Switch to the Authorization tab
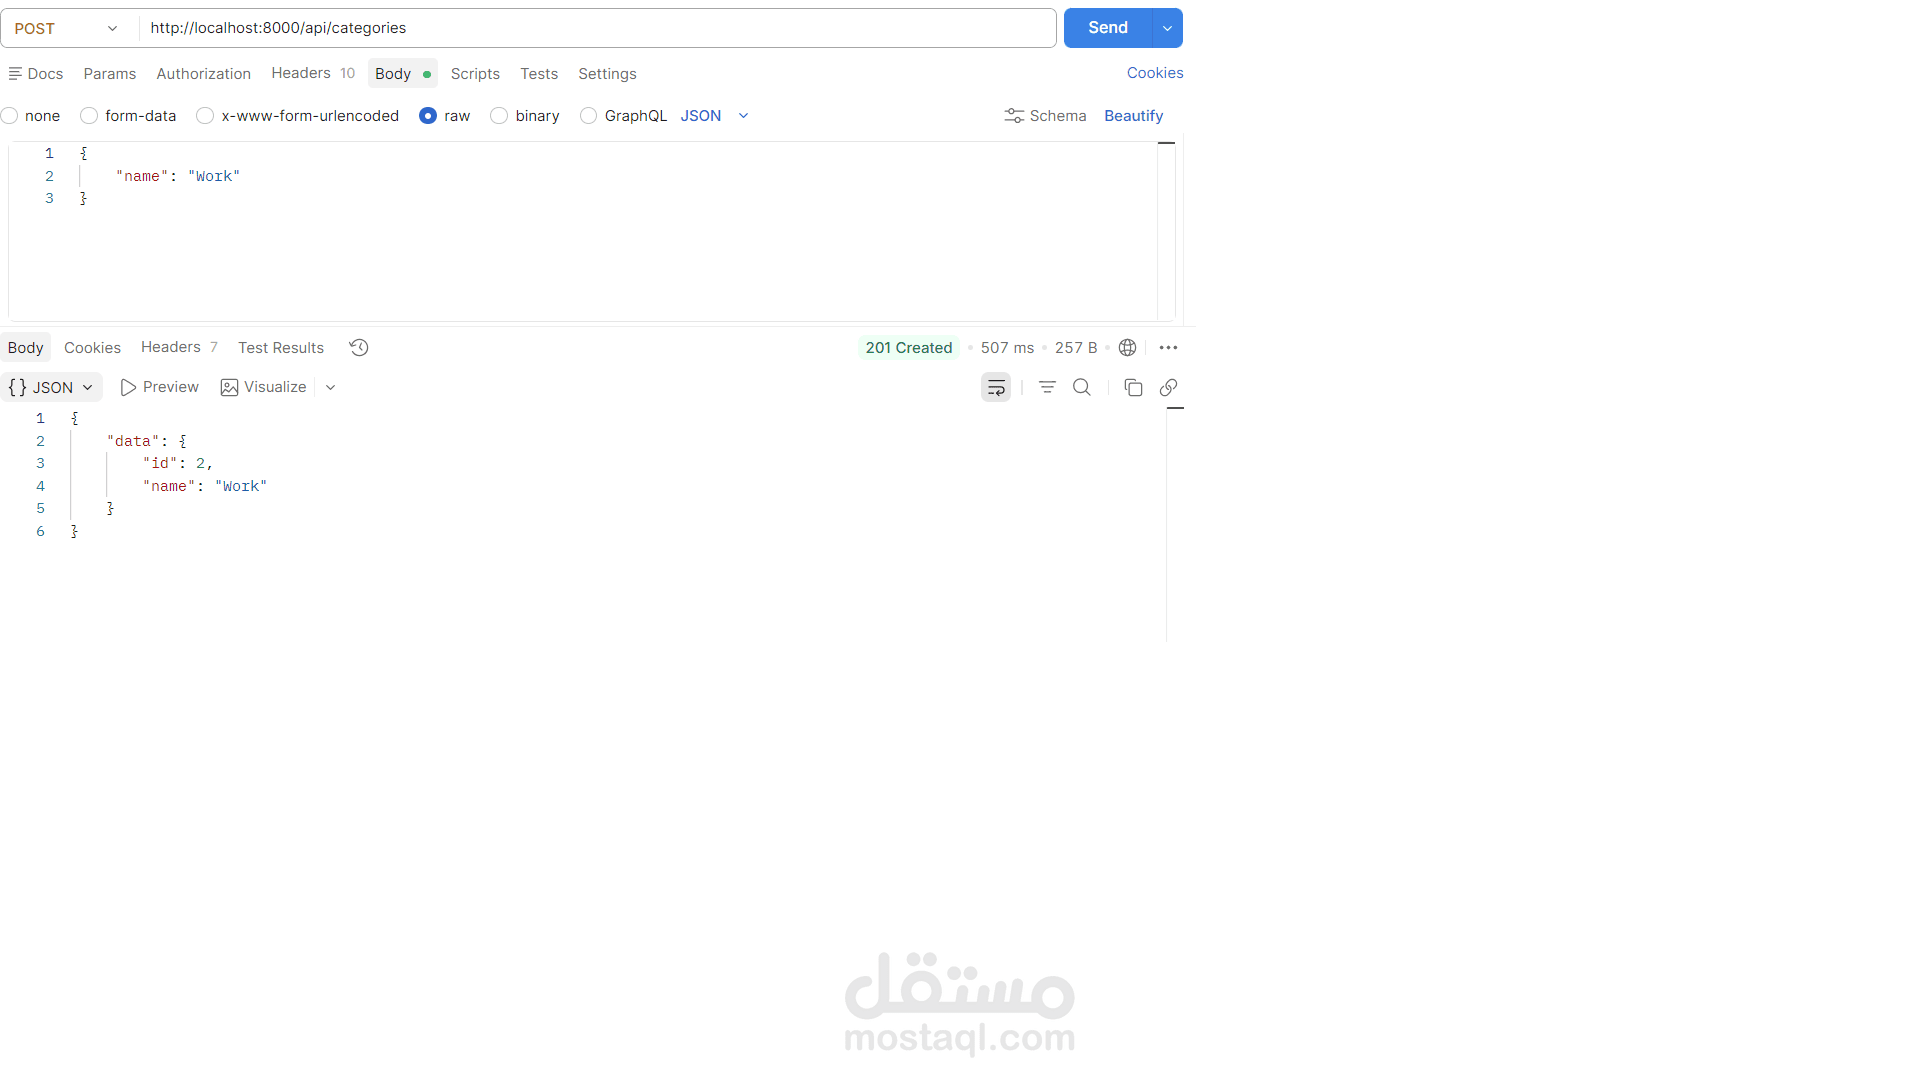Viewport: 1920px width, 1080px height. (203, 73)
